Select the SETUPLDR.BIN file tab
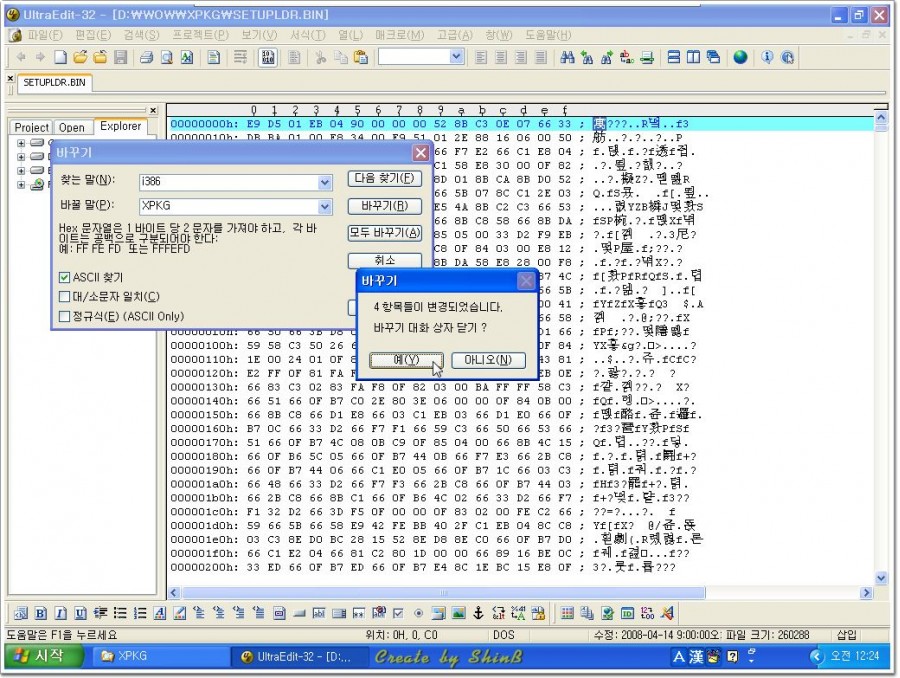Viewport: 900px width, 678px height. (55, 83)
